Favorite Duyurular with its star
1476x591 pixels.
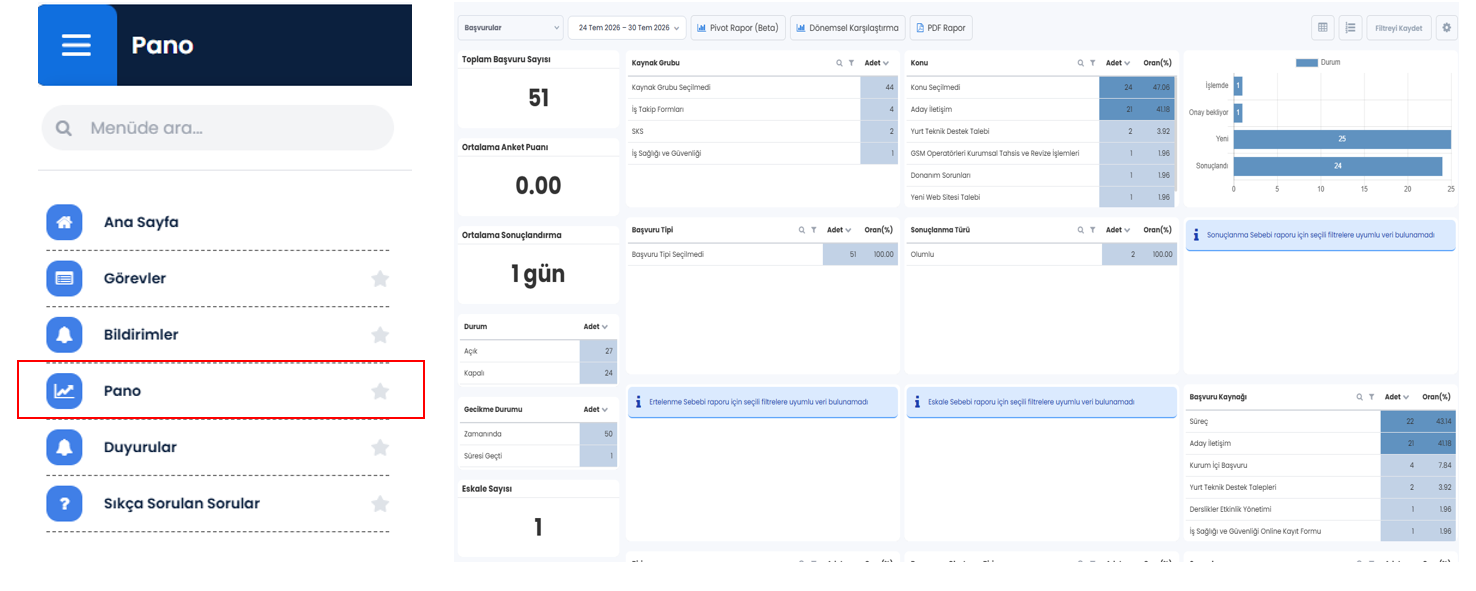pyautogui.click(x=380, y=447)
